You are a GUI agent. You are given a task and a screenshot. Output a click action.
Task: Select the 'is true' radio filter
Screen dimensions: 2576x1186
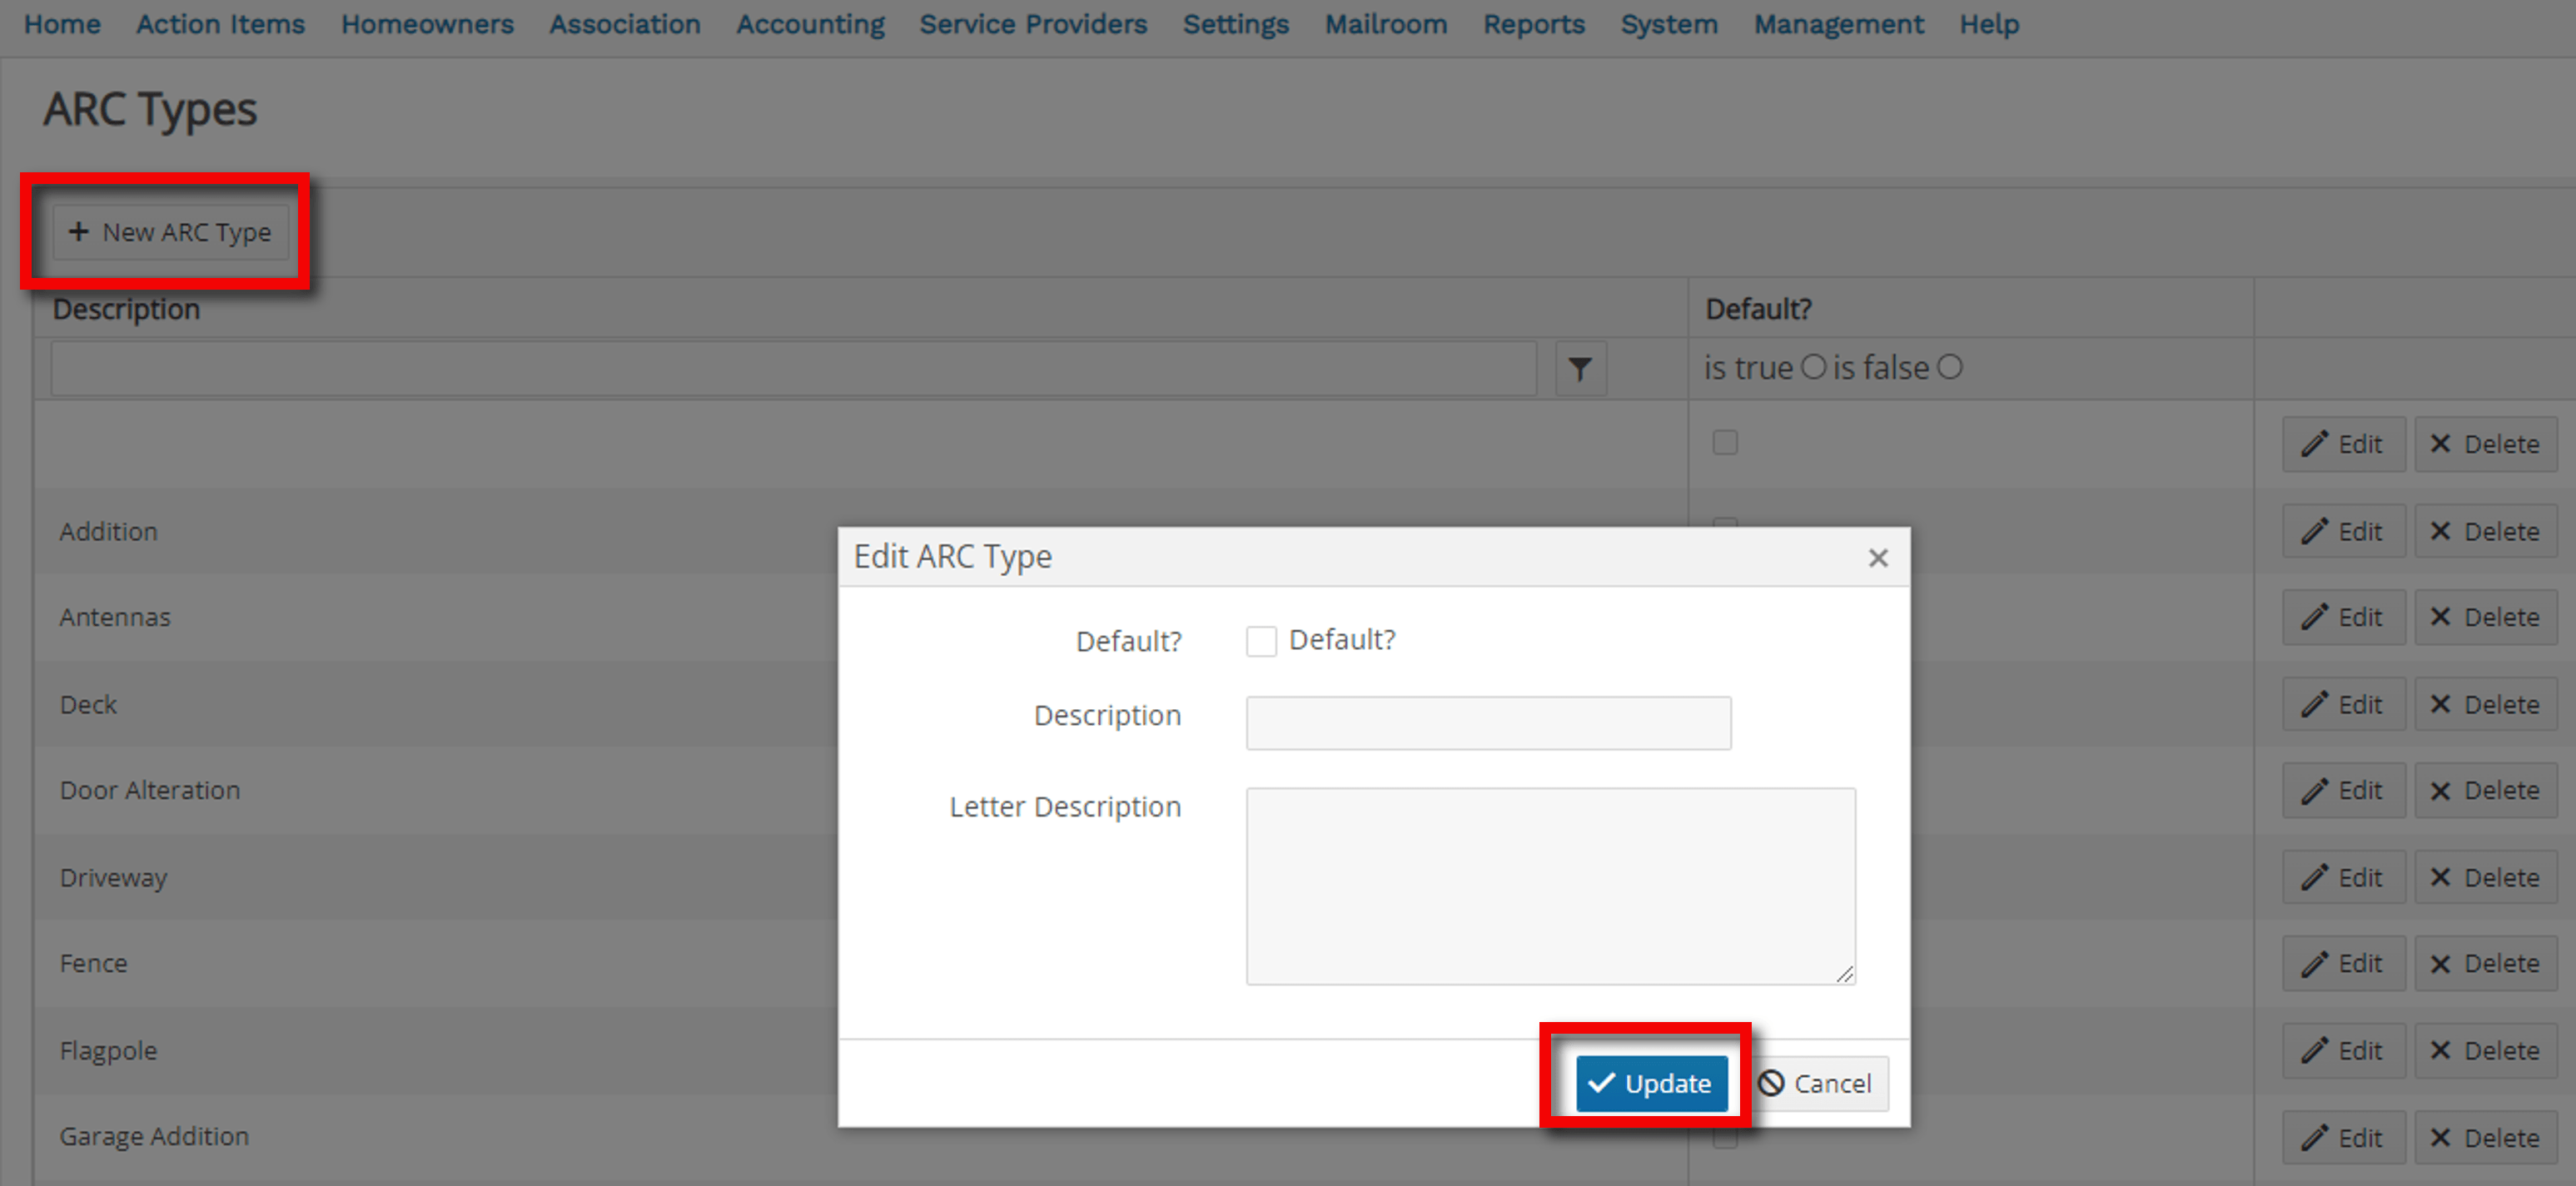[x=1813, y=367]
